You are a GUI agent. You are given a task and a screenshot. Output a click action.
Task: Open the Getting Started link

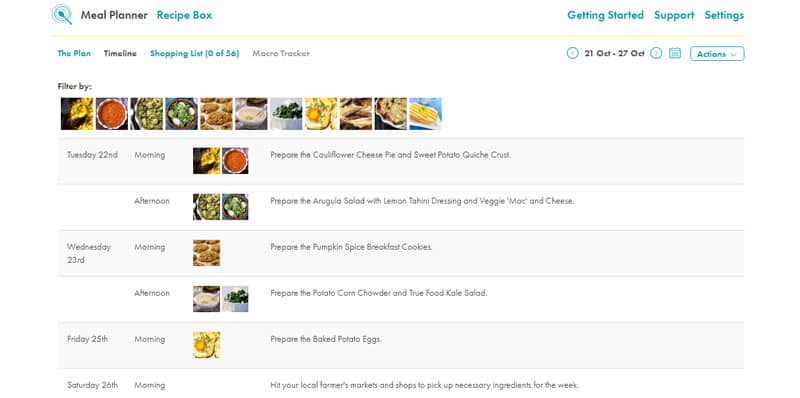pos(606,15)
